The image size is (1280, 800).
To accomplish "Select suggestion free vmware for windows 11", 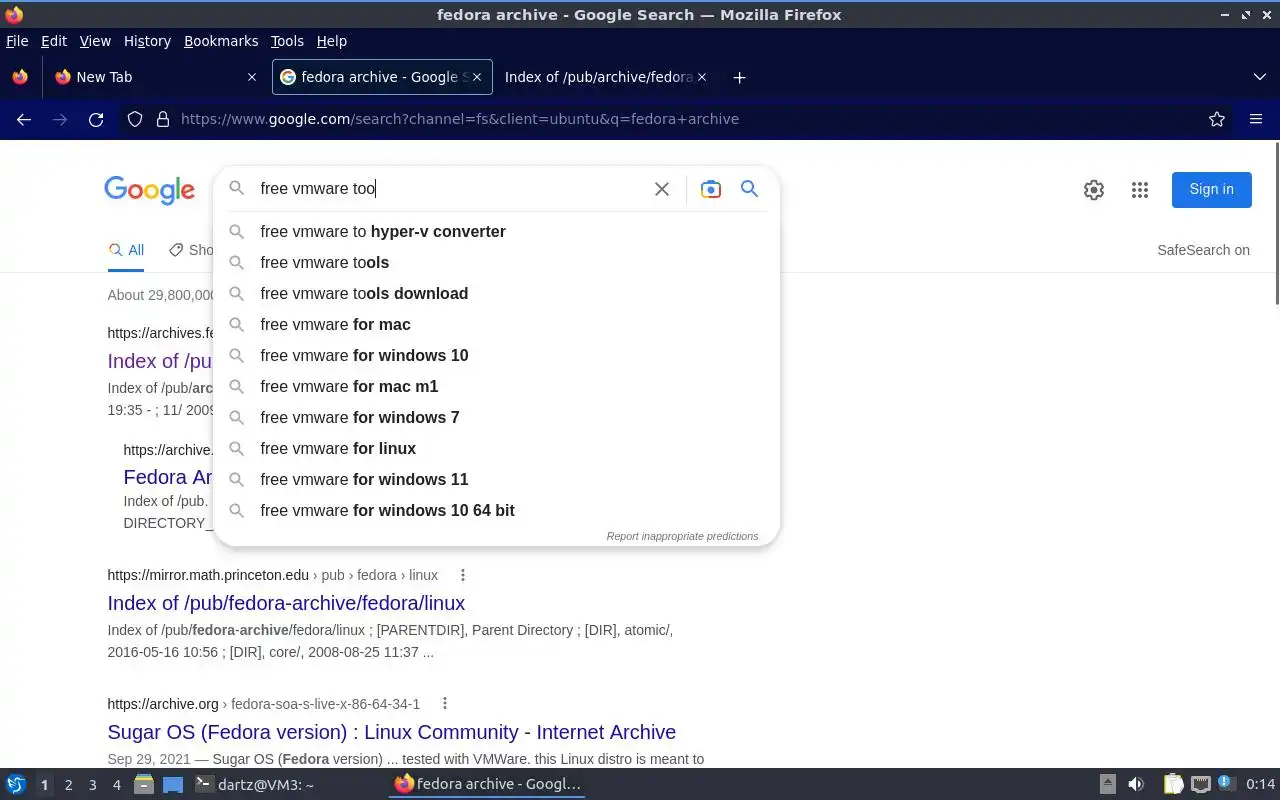I will 496,479.
